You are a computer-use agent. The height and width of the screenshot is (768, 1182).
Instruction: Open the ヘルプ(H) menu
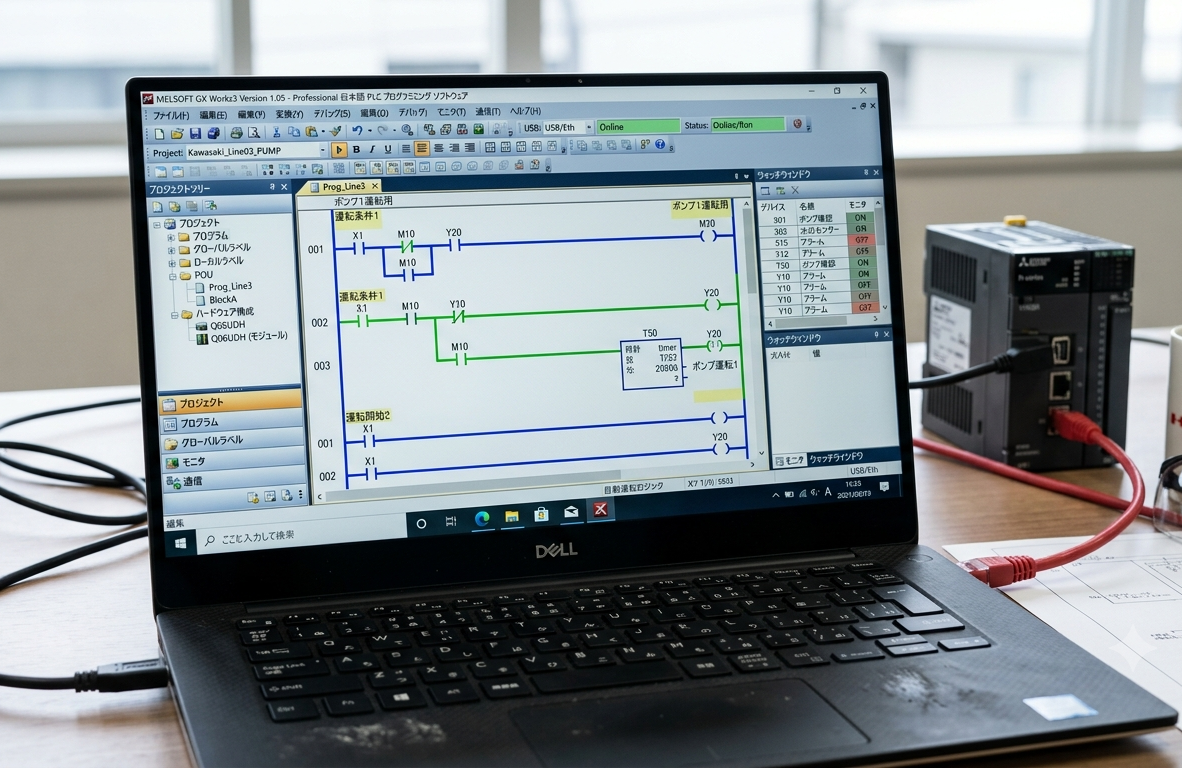525,111
